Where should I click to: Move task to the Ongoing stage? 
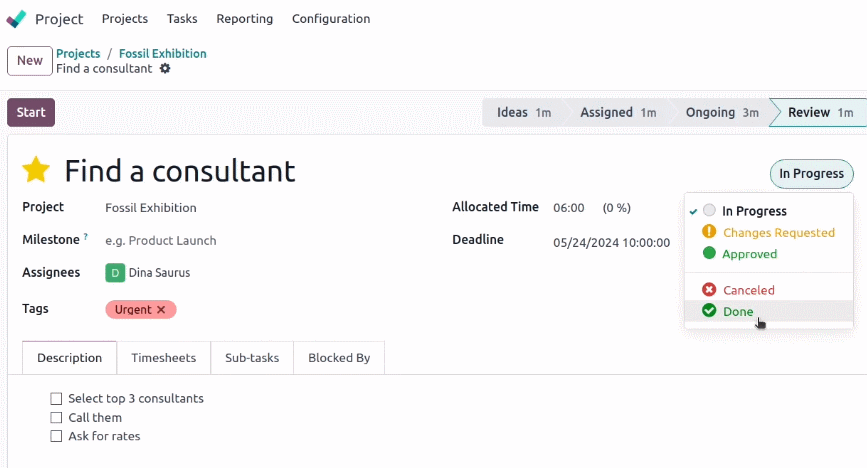click(721, 112)
